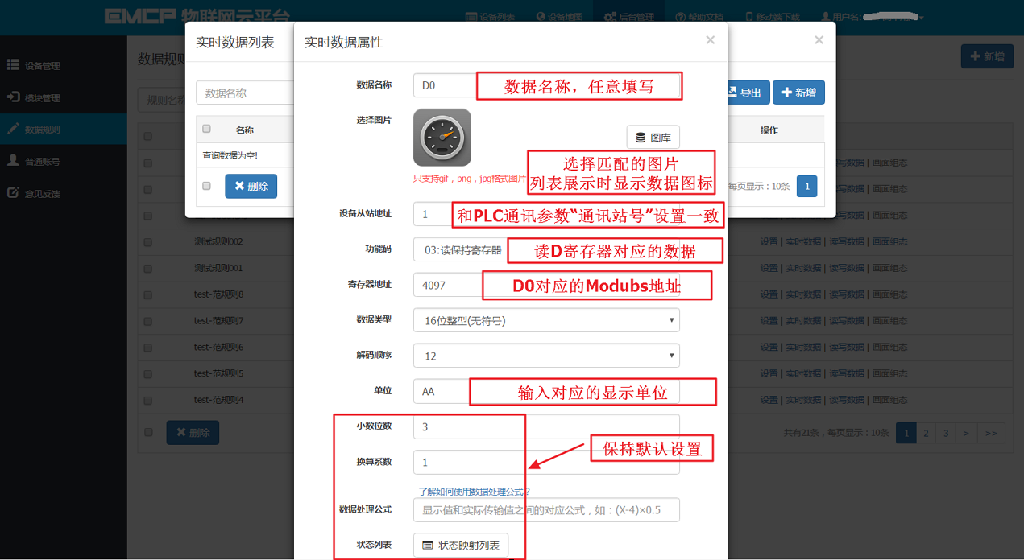This screenshot has width=1024, height=560.
Task: Open 帮助文档 in the top navigation
Action: (x=699, y=17)
